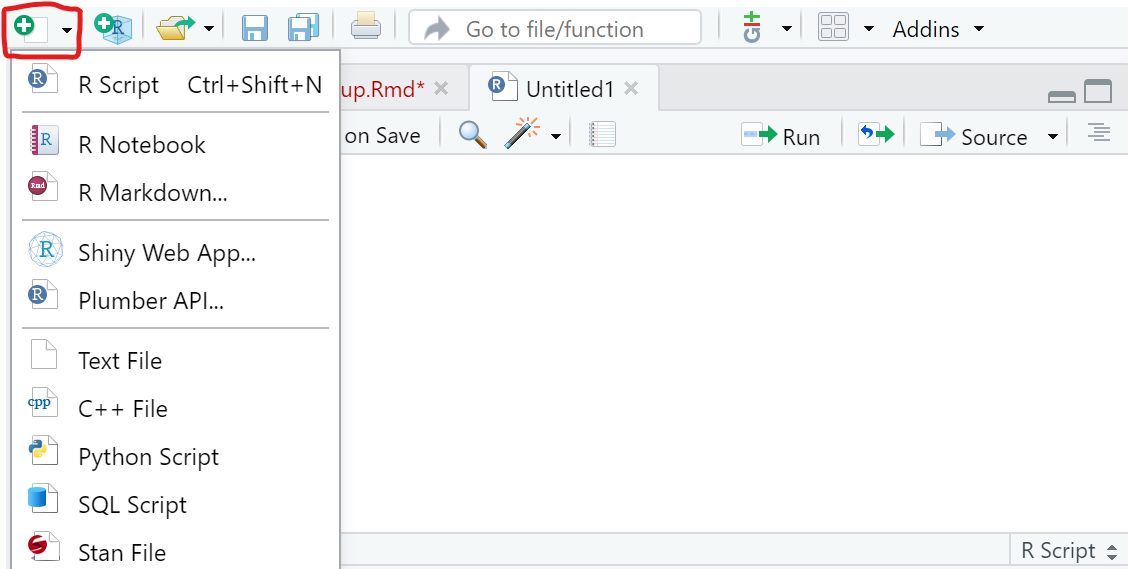This screenshot has width=1128, height=569.
Task: Switch to the Untitled1 tab
Action: pyautogui.click(x=569, y=89)
